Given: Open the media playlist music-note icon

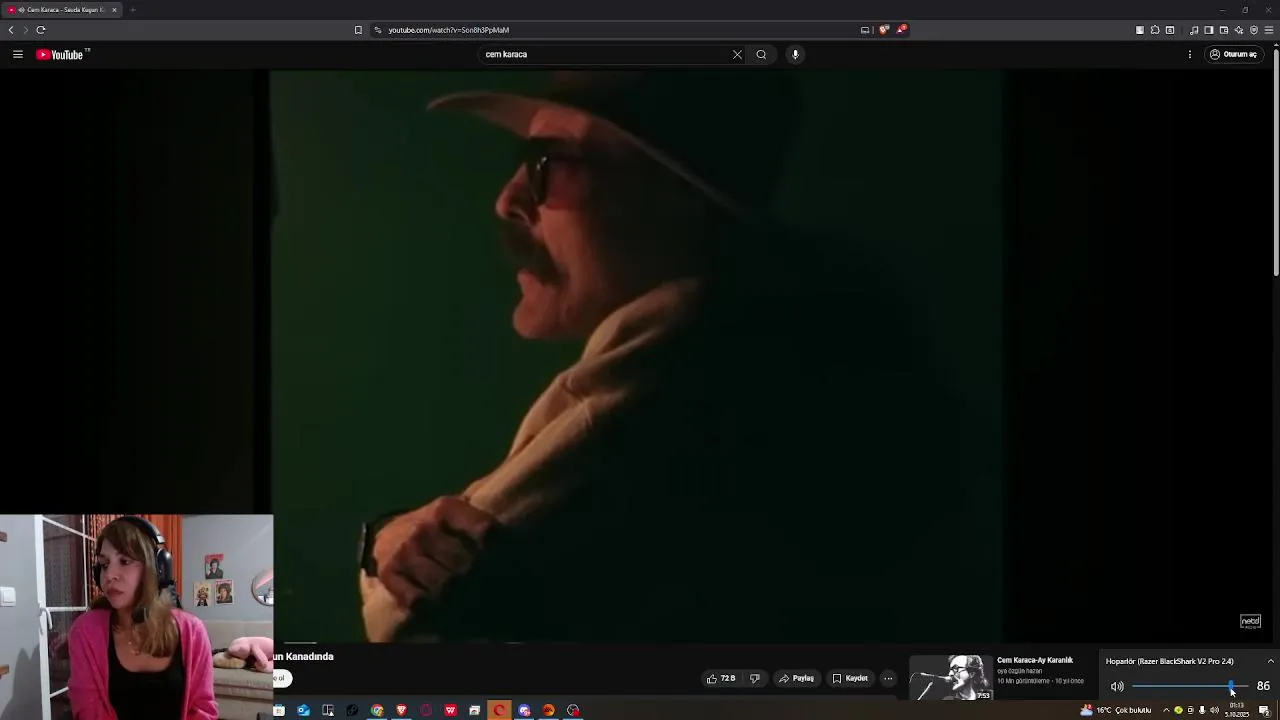Looking at the screenshot, I should pos(1194,30).
